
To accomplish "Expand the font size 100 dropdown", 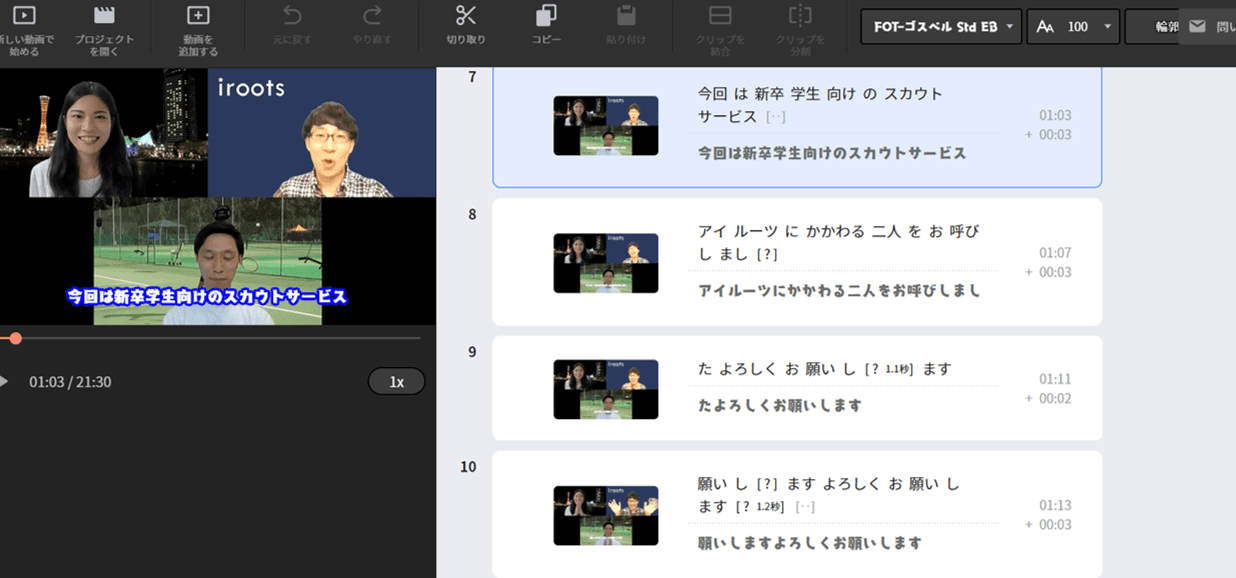I will click(1072, 27).
